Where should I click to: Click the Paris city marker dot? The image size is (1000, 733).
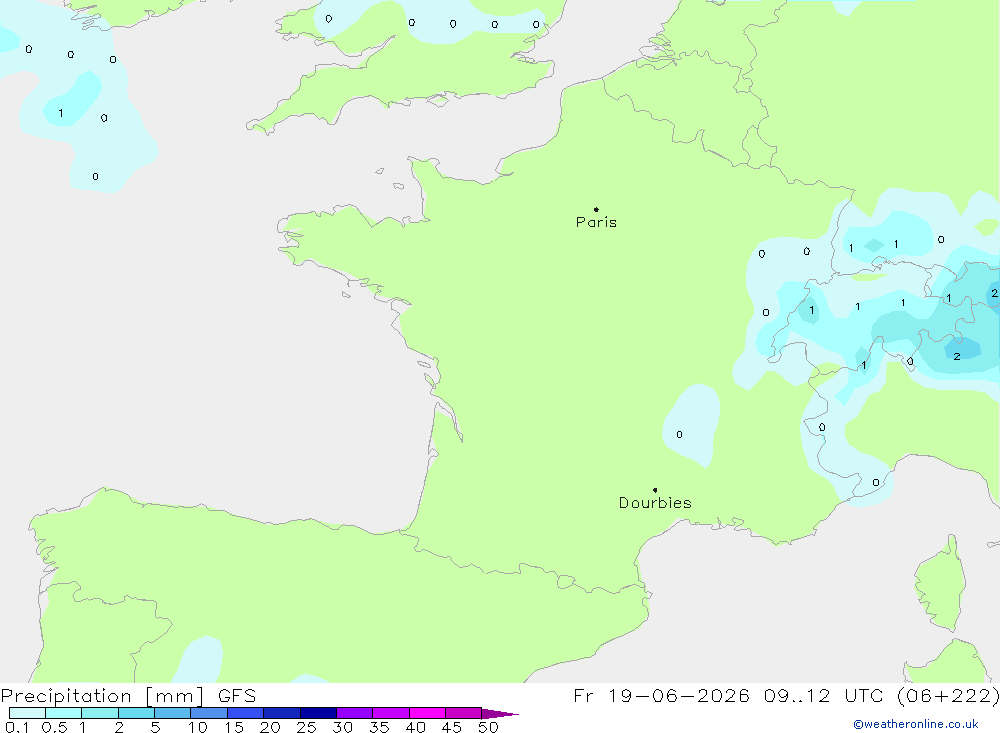point(596,209)
